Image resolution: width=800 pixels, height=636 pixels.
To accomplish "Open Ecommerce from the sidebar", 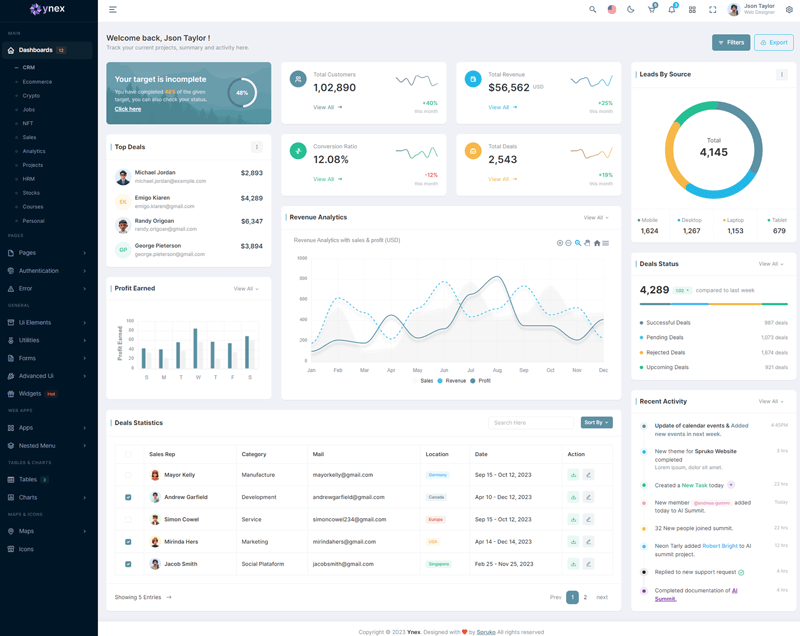I will (x=37, y=82).
